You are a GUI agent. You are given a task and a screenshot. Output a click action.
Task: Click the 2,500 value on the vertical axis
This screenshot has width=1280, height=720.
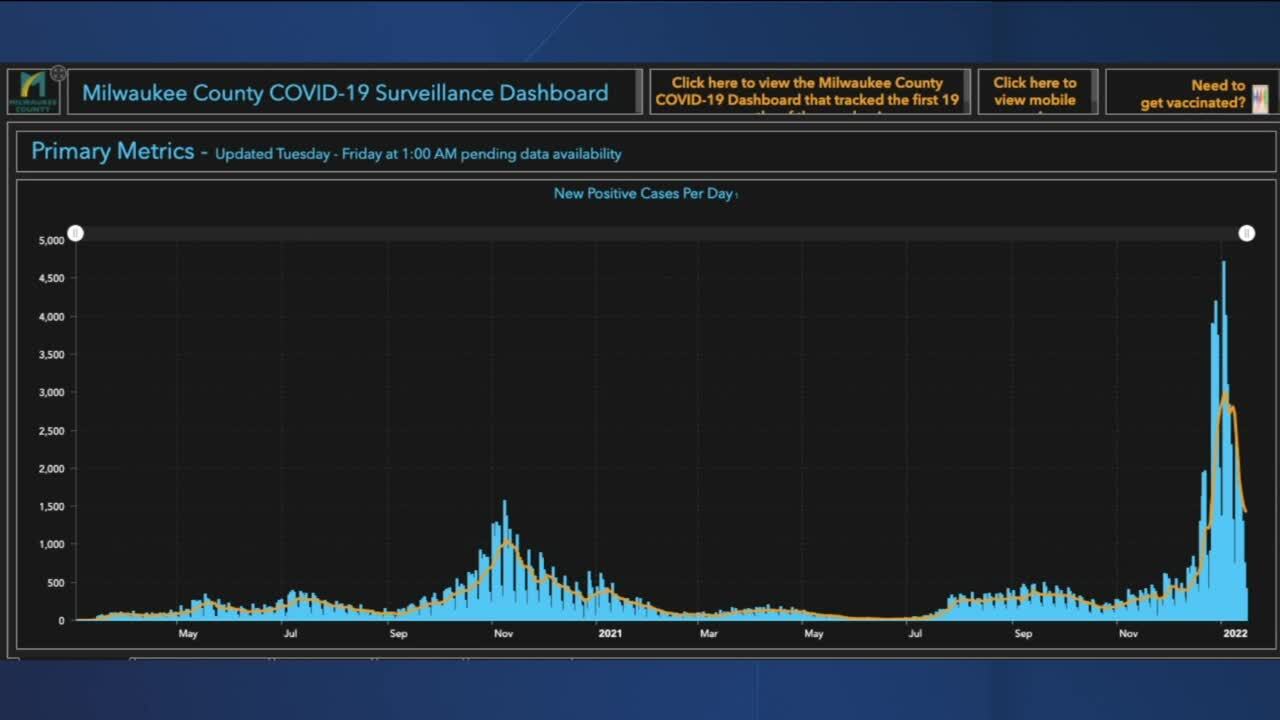pyautogui.click(x=51, y=431)
